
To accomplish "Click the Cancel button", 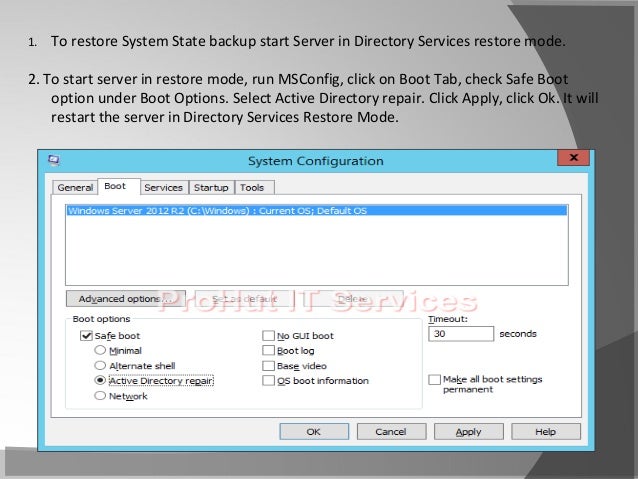I will 391,431.
